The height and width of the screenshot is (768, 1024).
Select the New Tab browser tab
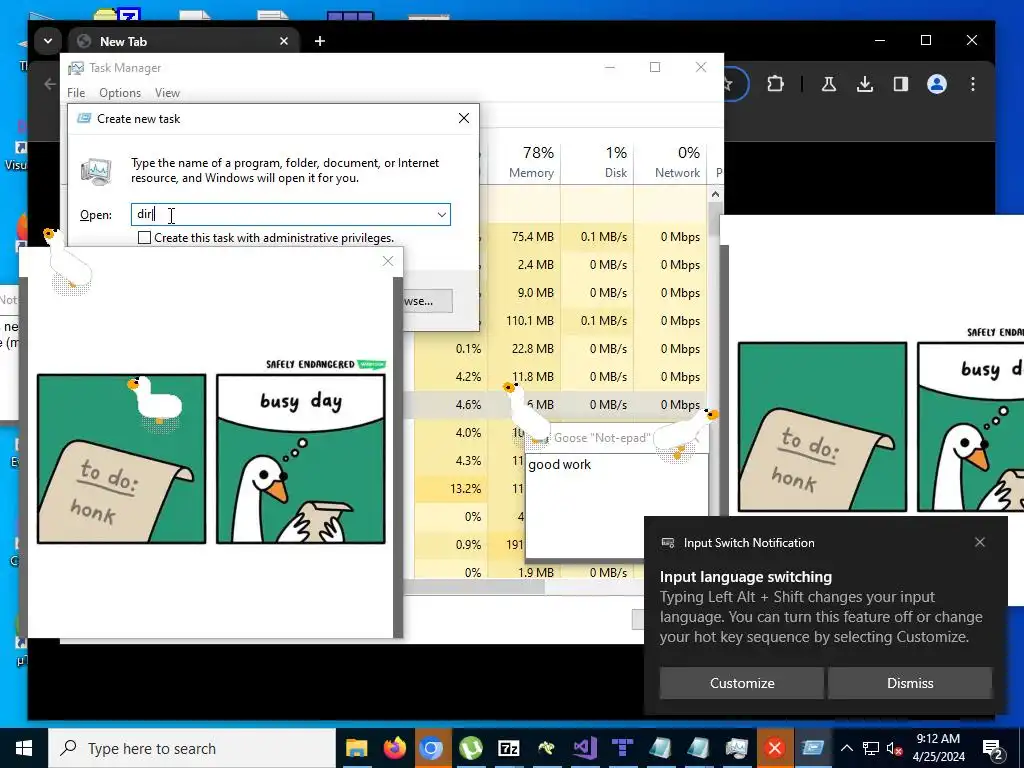click(x=183, y=41)
